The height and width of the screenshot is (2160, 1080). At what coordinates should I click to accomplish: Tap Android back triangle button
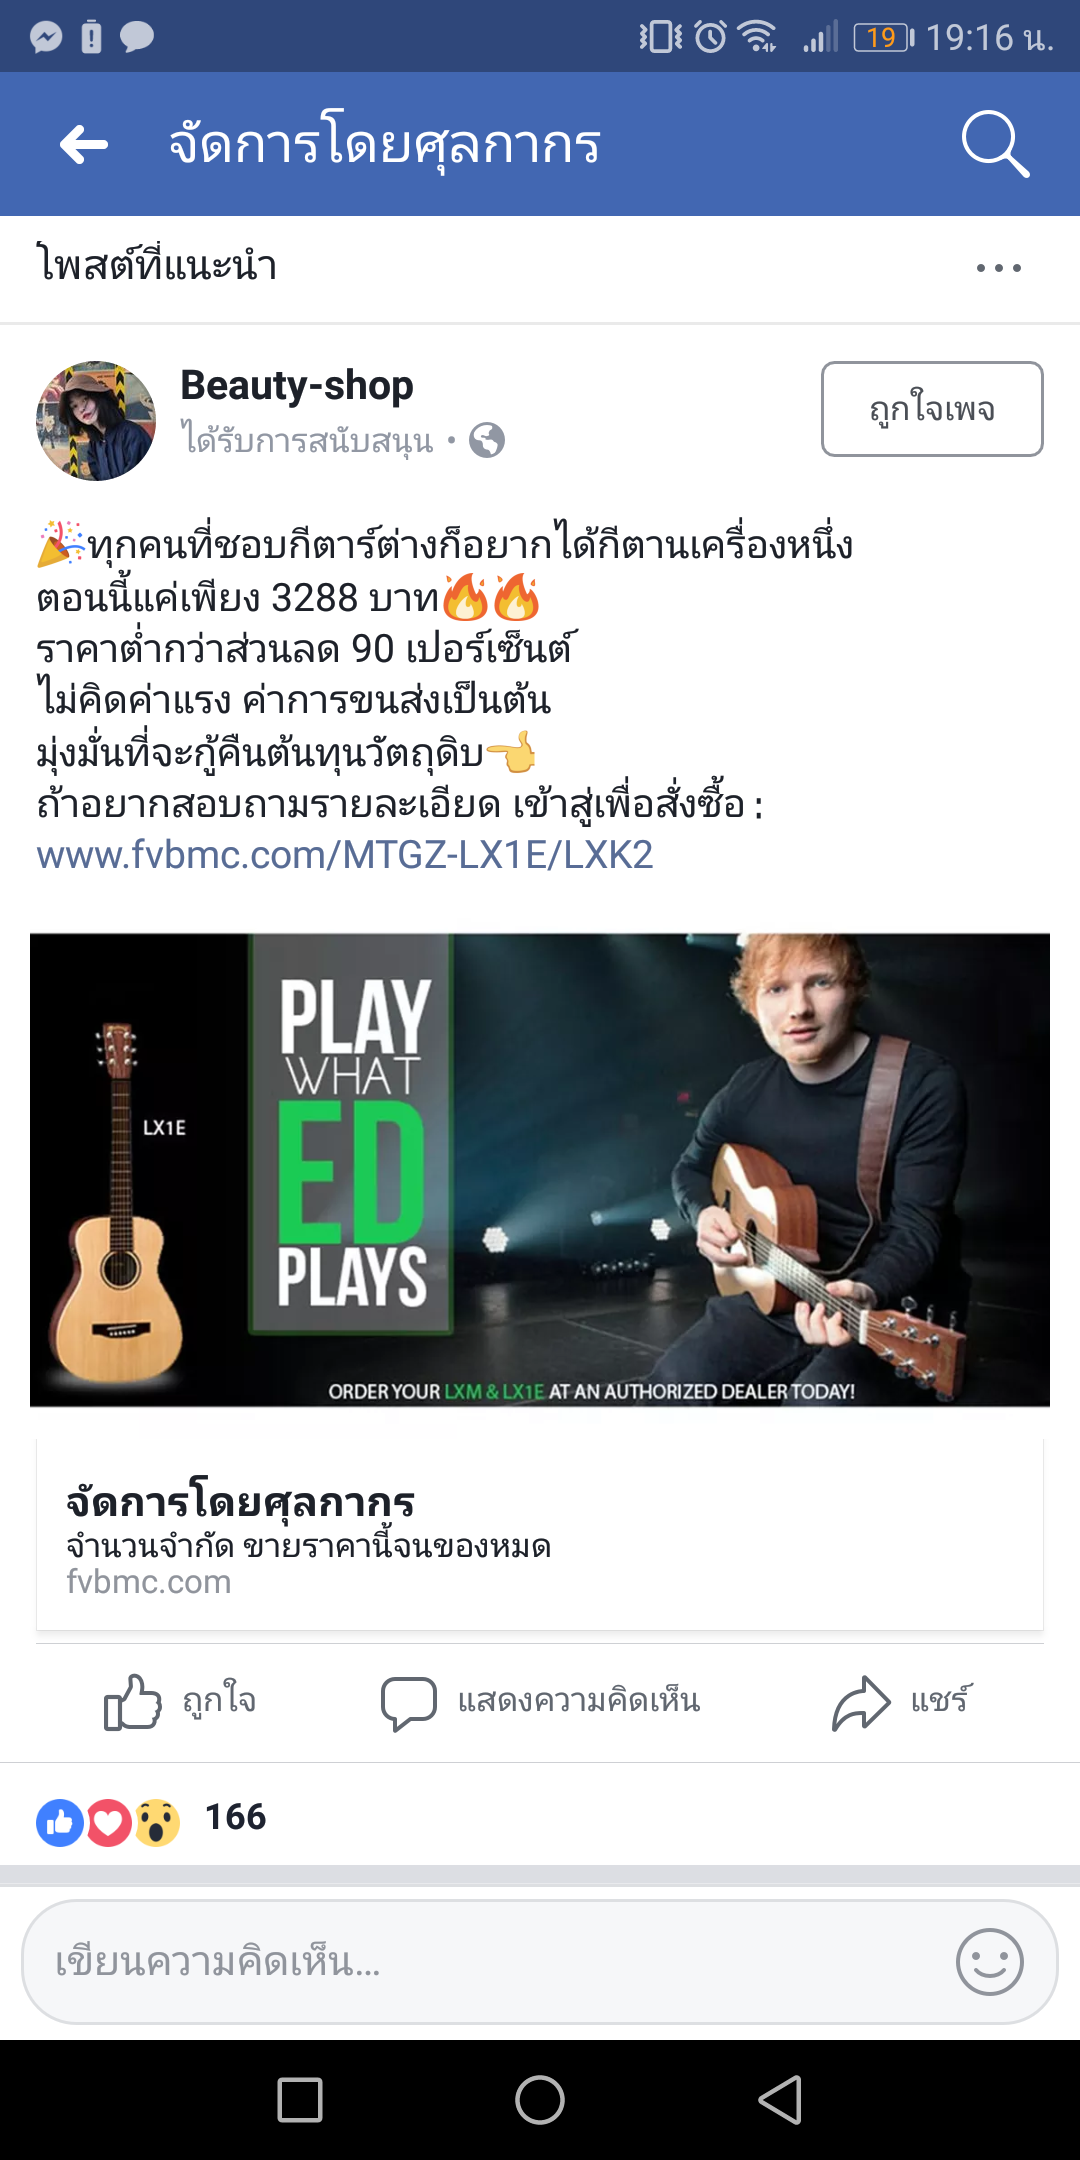pyautogui.click(x=781, y=2100)
